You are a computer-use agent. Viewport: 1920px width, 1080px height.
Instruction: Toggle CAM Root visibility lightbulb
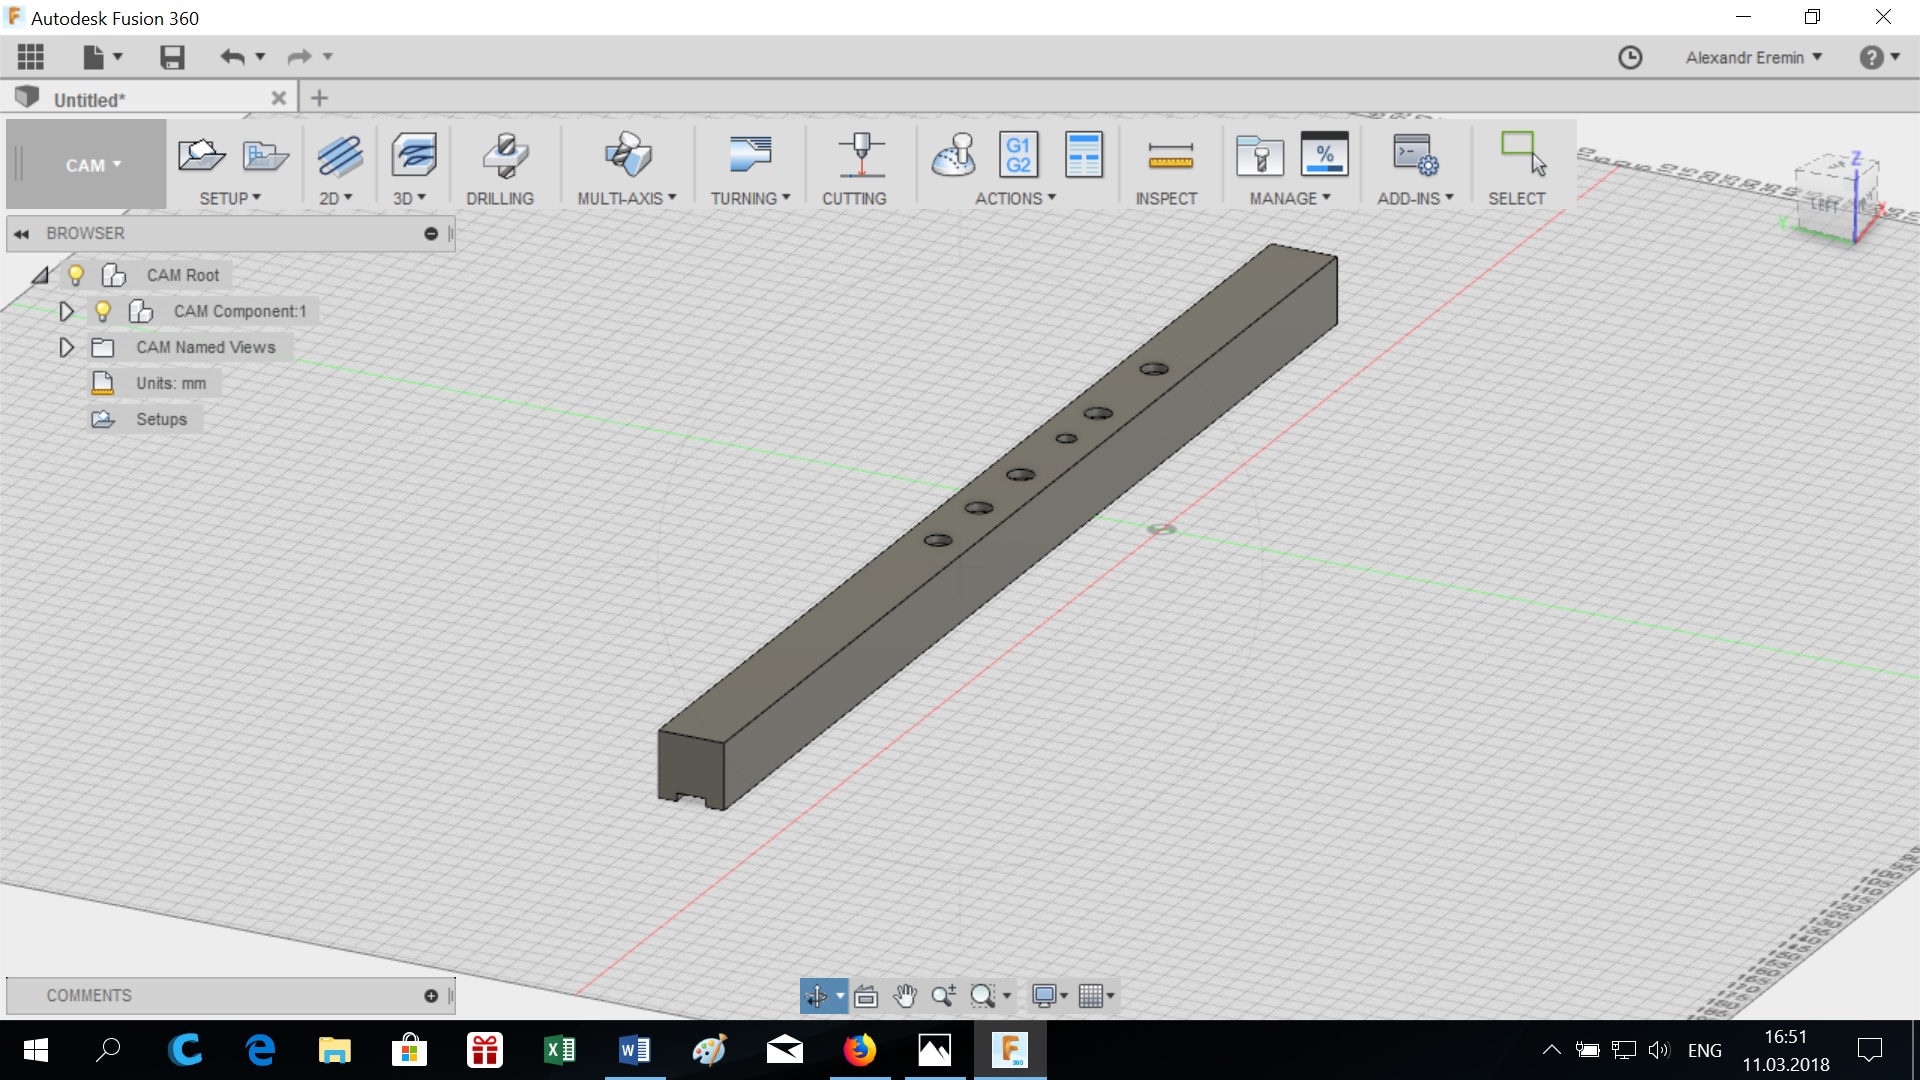[76, 275]
